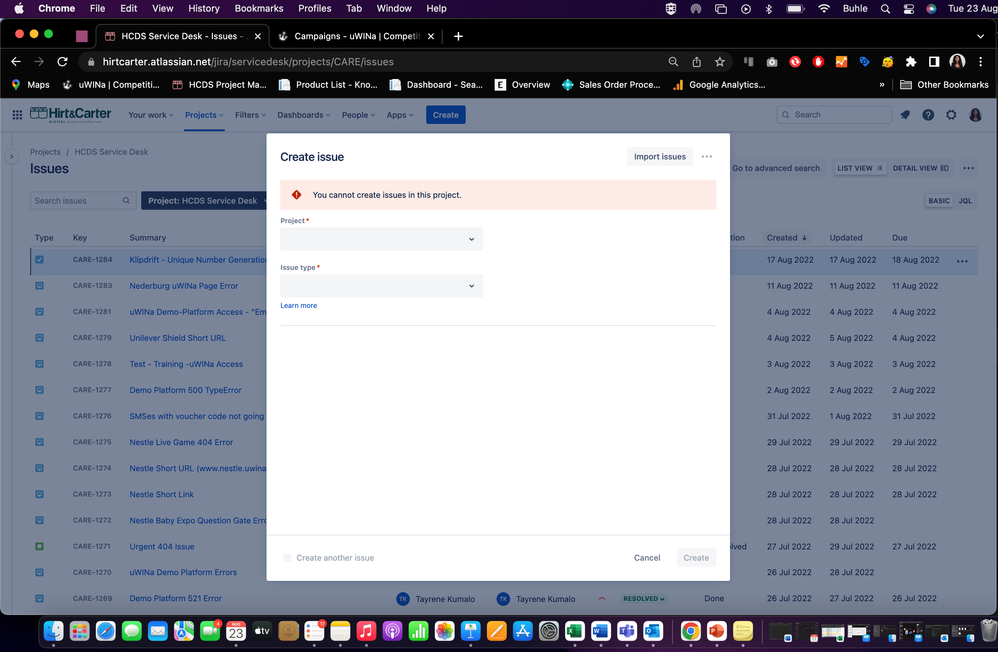Open the Jira app switcher grid icon

[x=17, y=115]
